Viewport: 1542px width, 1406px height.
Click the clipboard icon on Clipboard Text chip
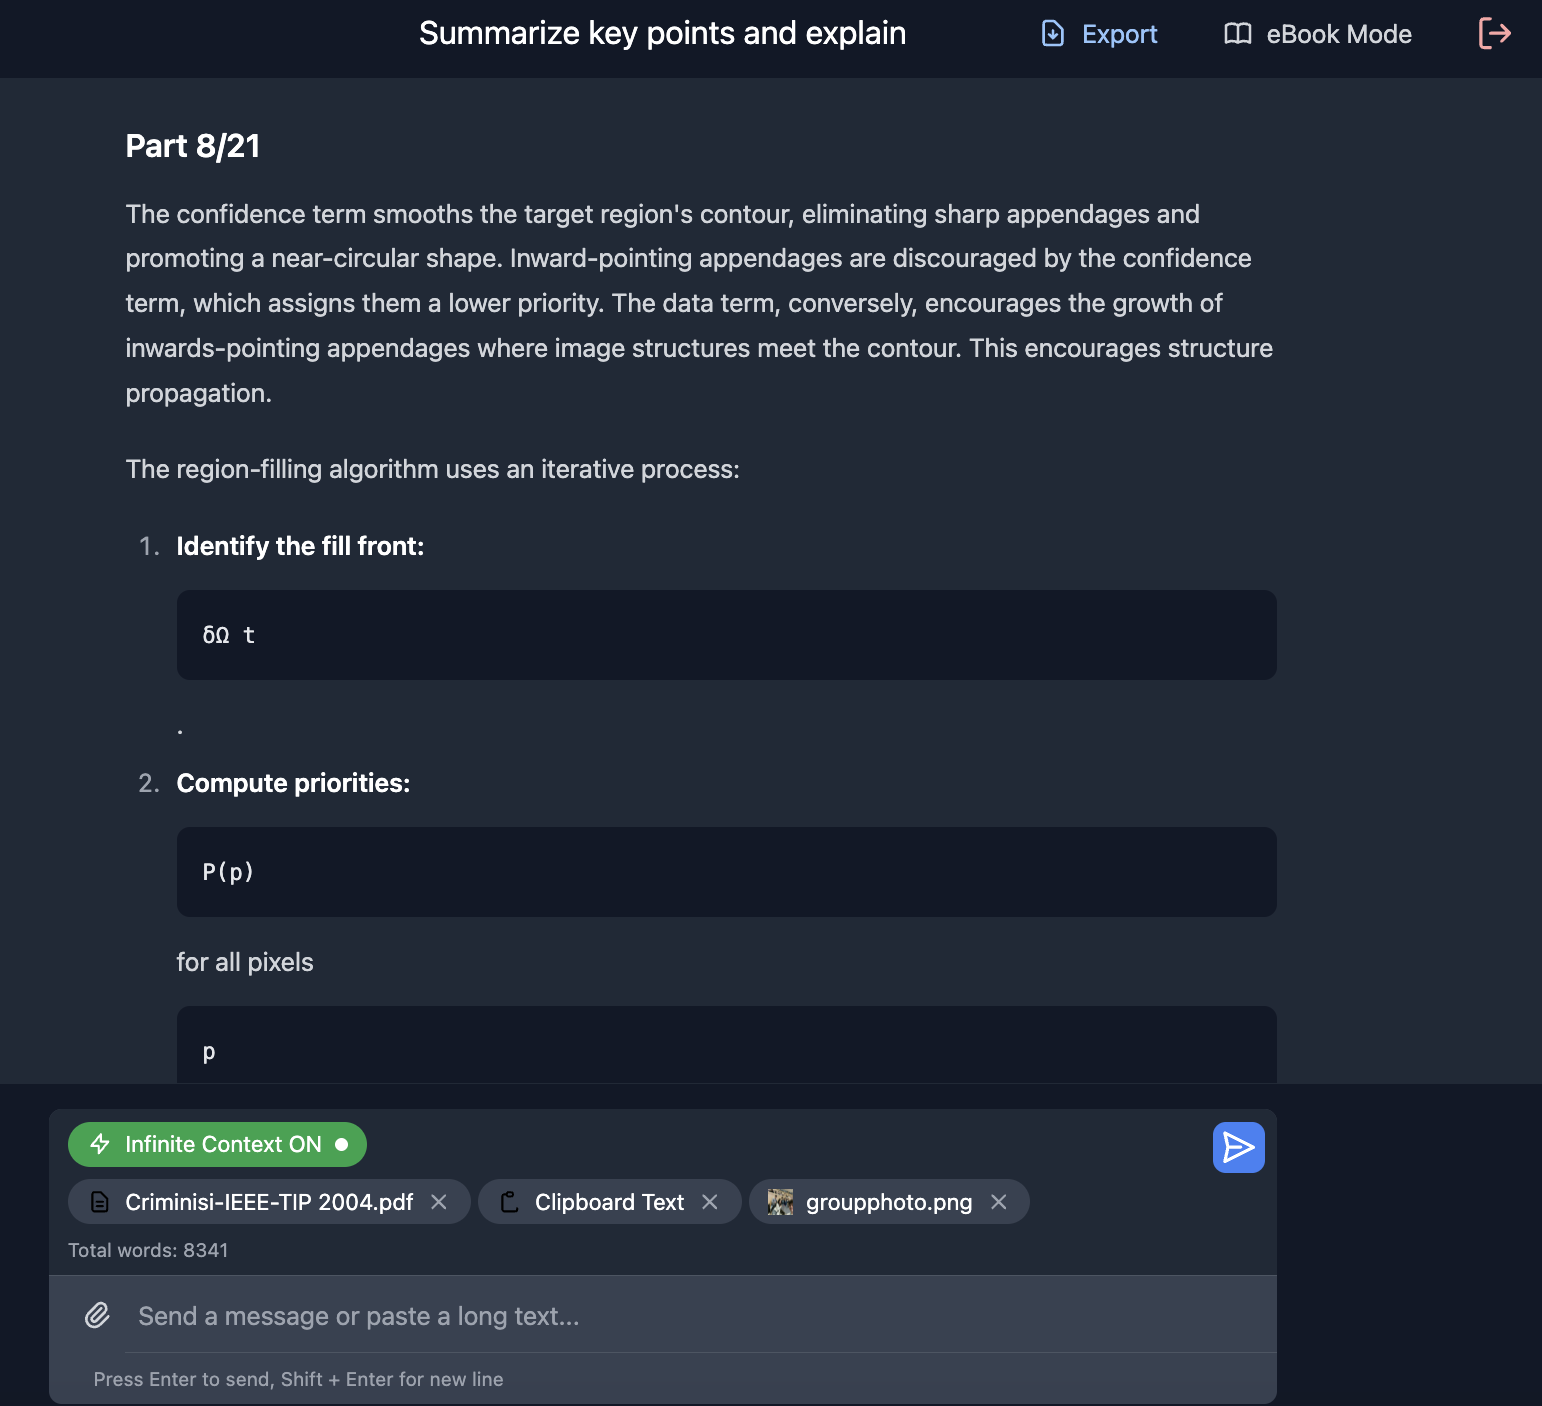(509, 1202)
